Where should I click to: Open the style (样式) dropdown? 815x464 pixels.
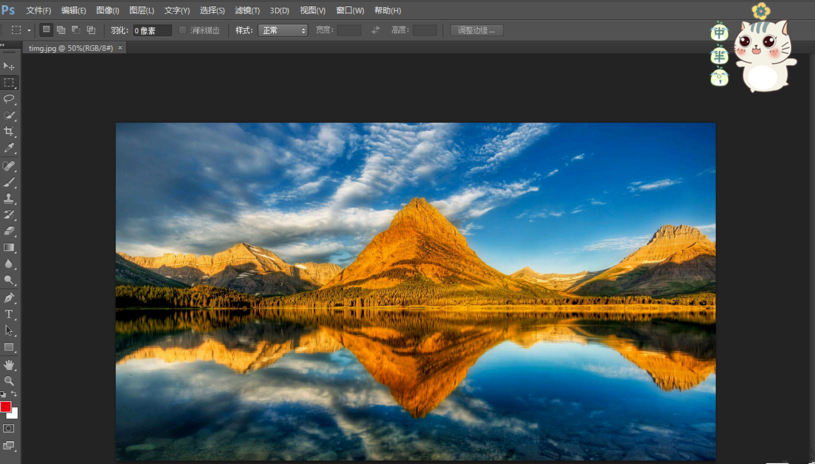tap(283, 30)
